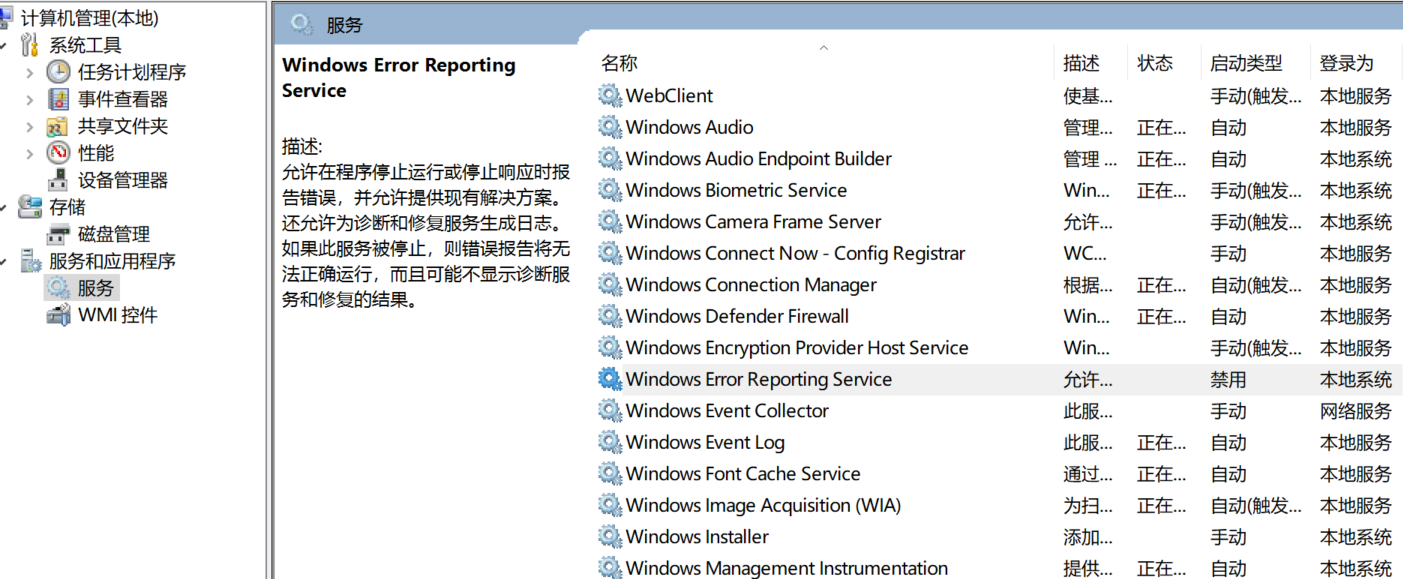Click 正在... status of Windows Defender Firewall
The height and width of the screenshot is (579, 1403).
coord(1162,316)
